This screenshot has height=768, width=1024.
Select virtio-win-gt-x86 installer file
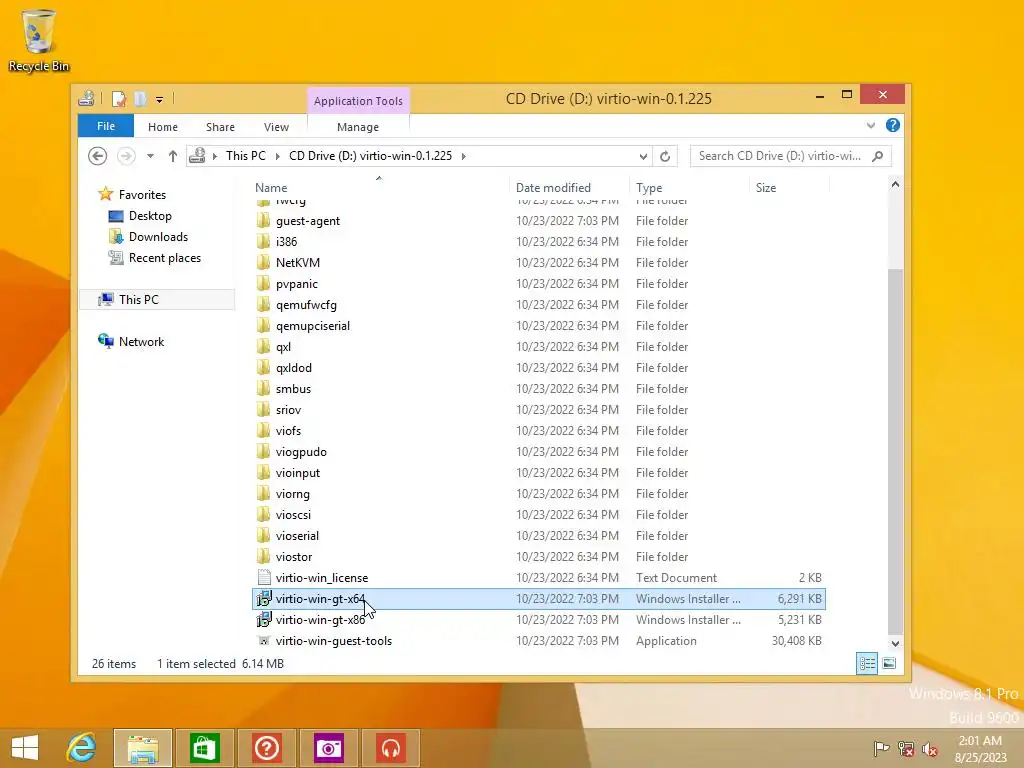[x=320, y=620]
